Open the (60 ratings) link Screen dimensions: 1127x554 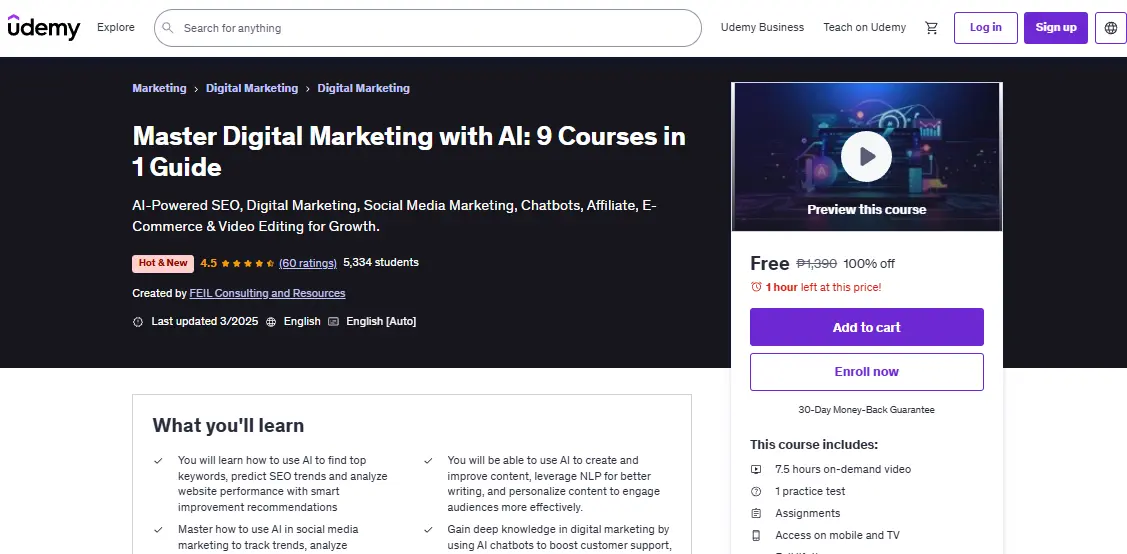click(308, 263)
